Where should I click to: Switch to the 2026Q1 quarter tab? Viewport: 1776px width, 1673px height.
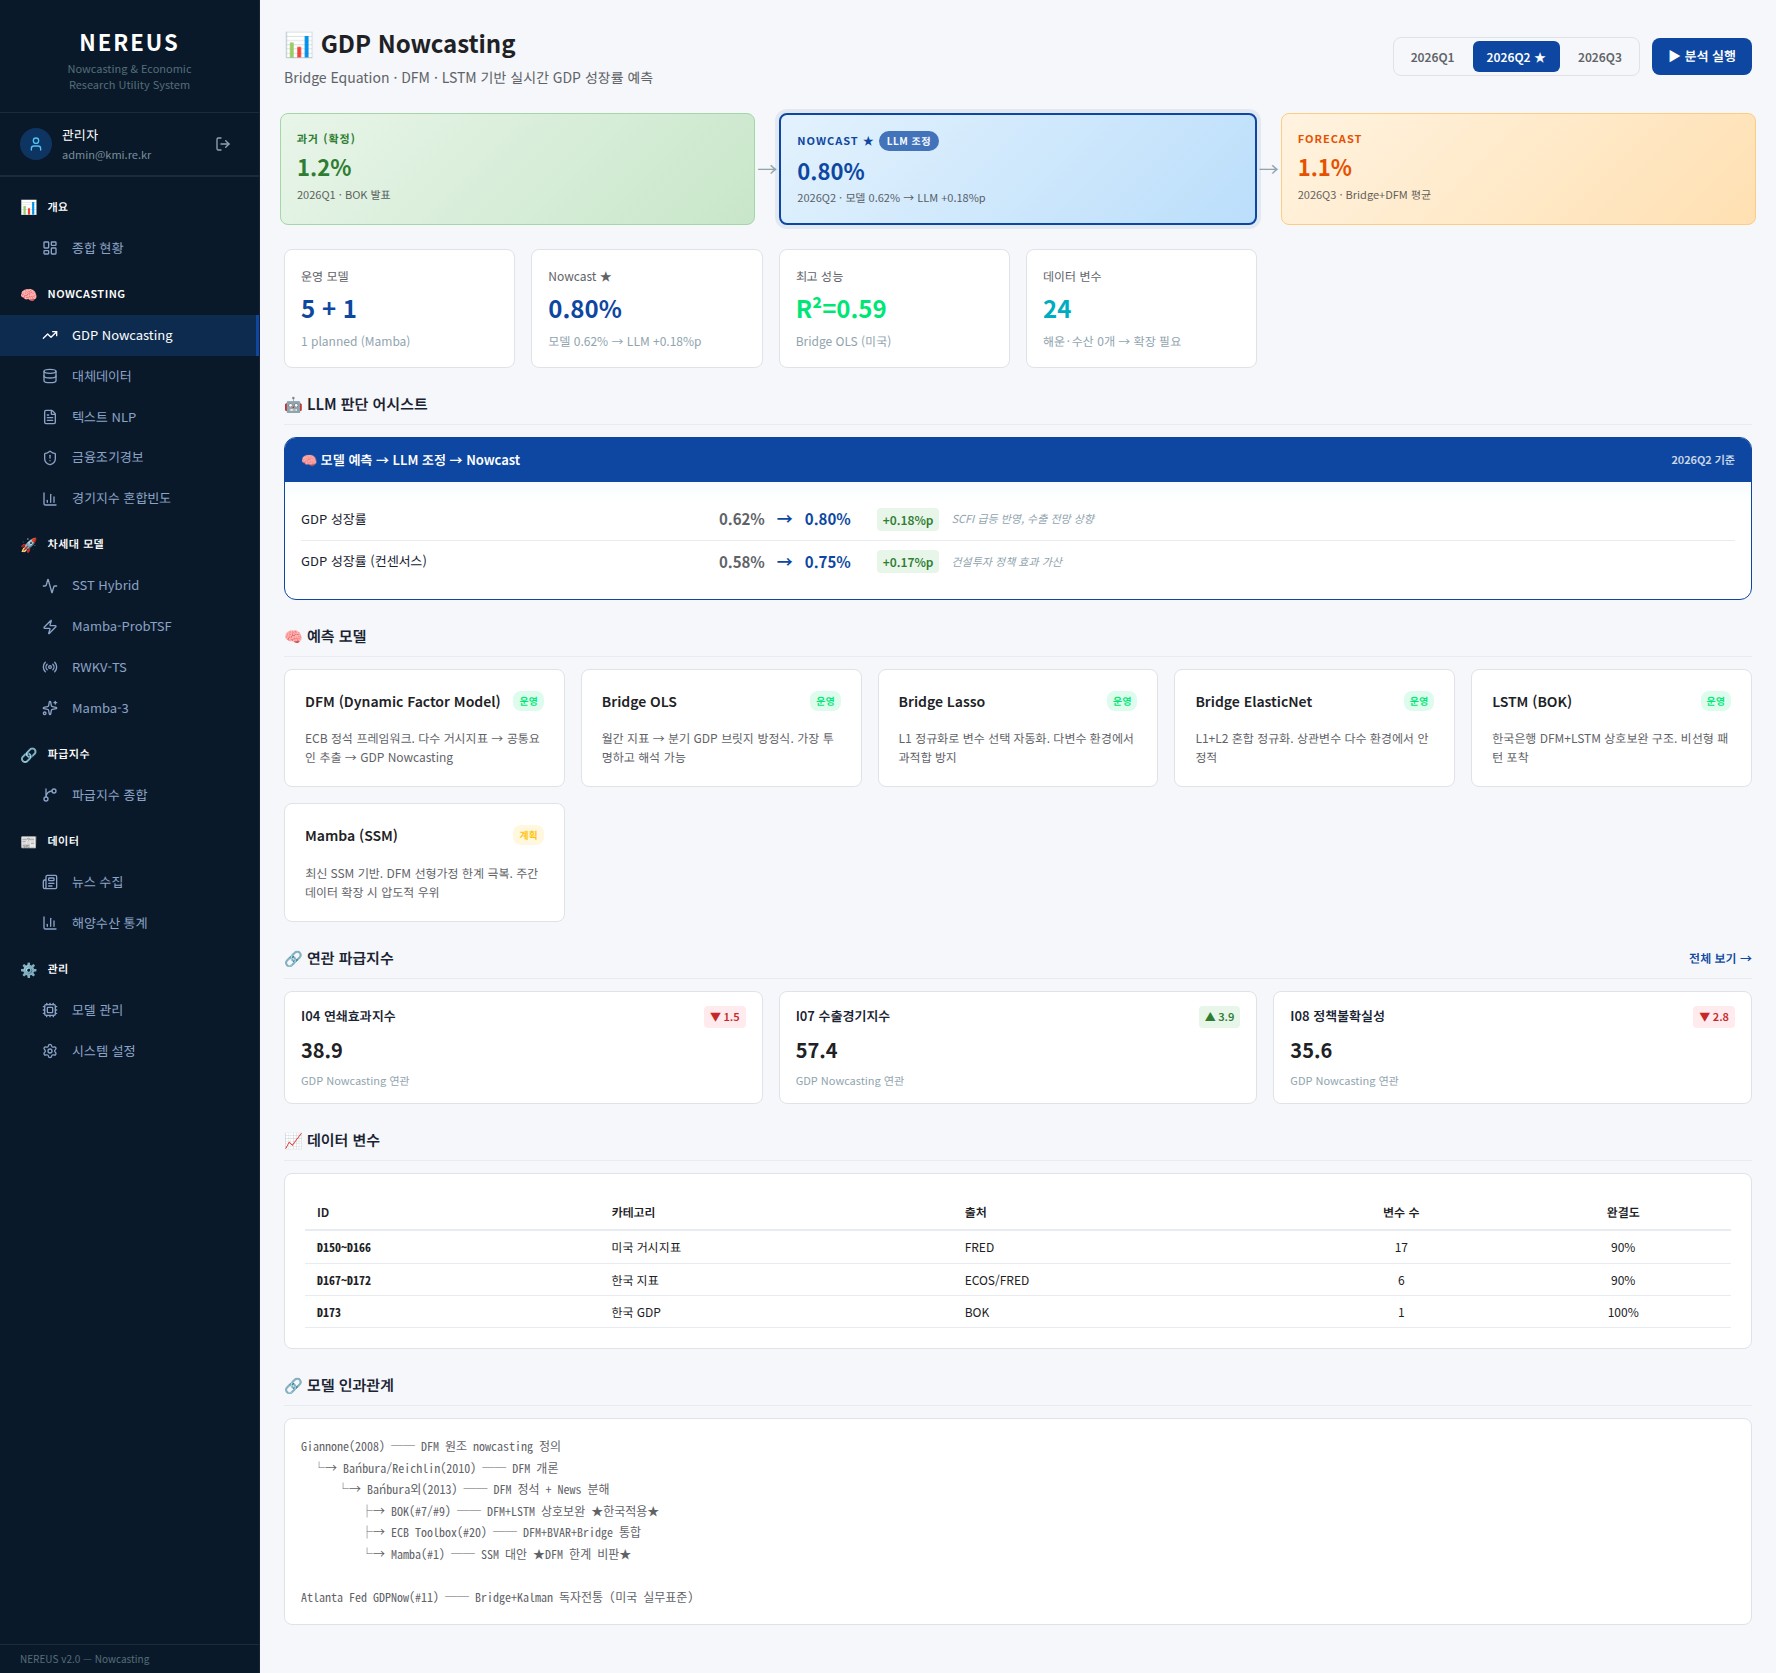[x=1432, y=57]
